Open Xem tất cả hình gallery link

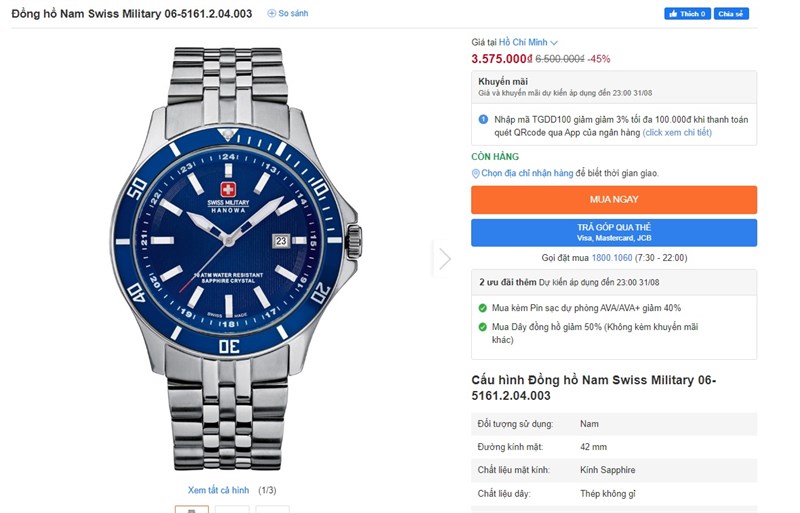click(218, 490)
